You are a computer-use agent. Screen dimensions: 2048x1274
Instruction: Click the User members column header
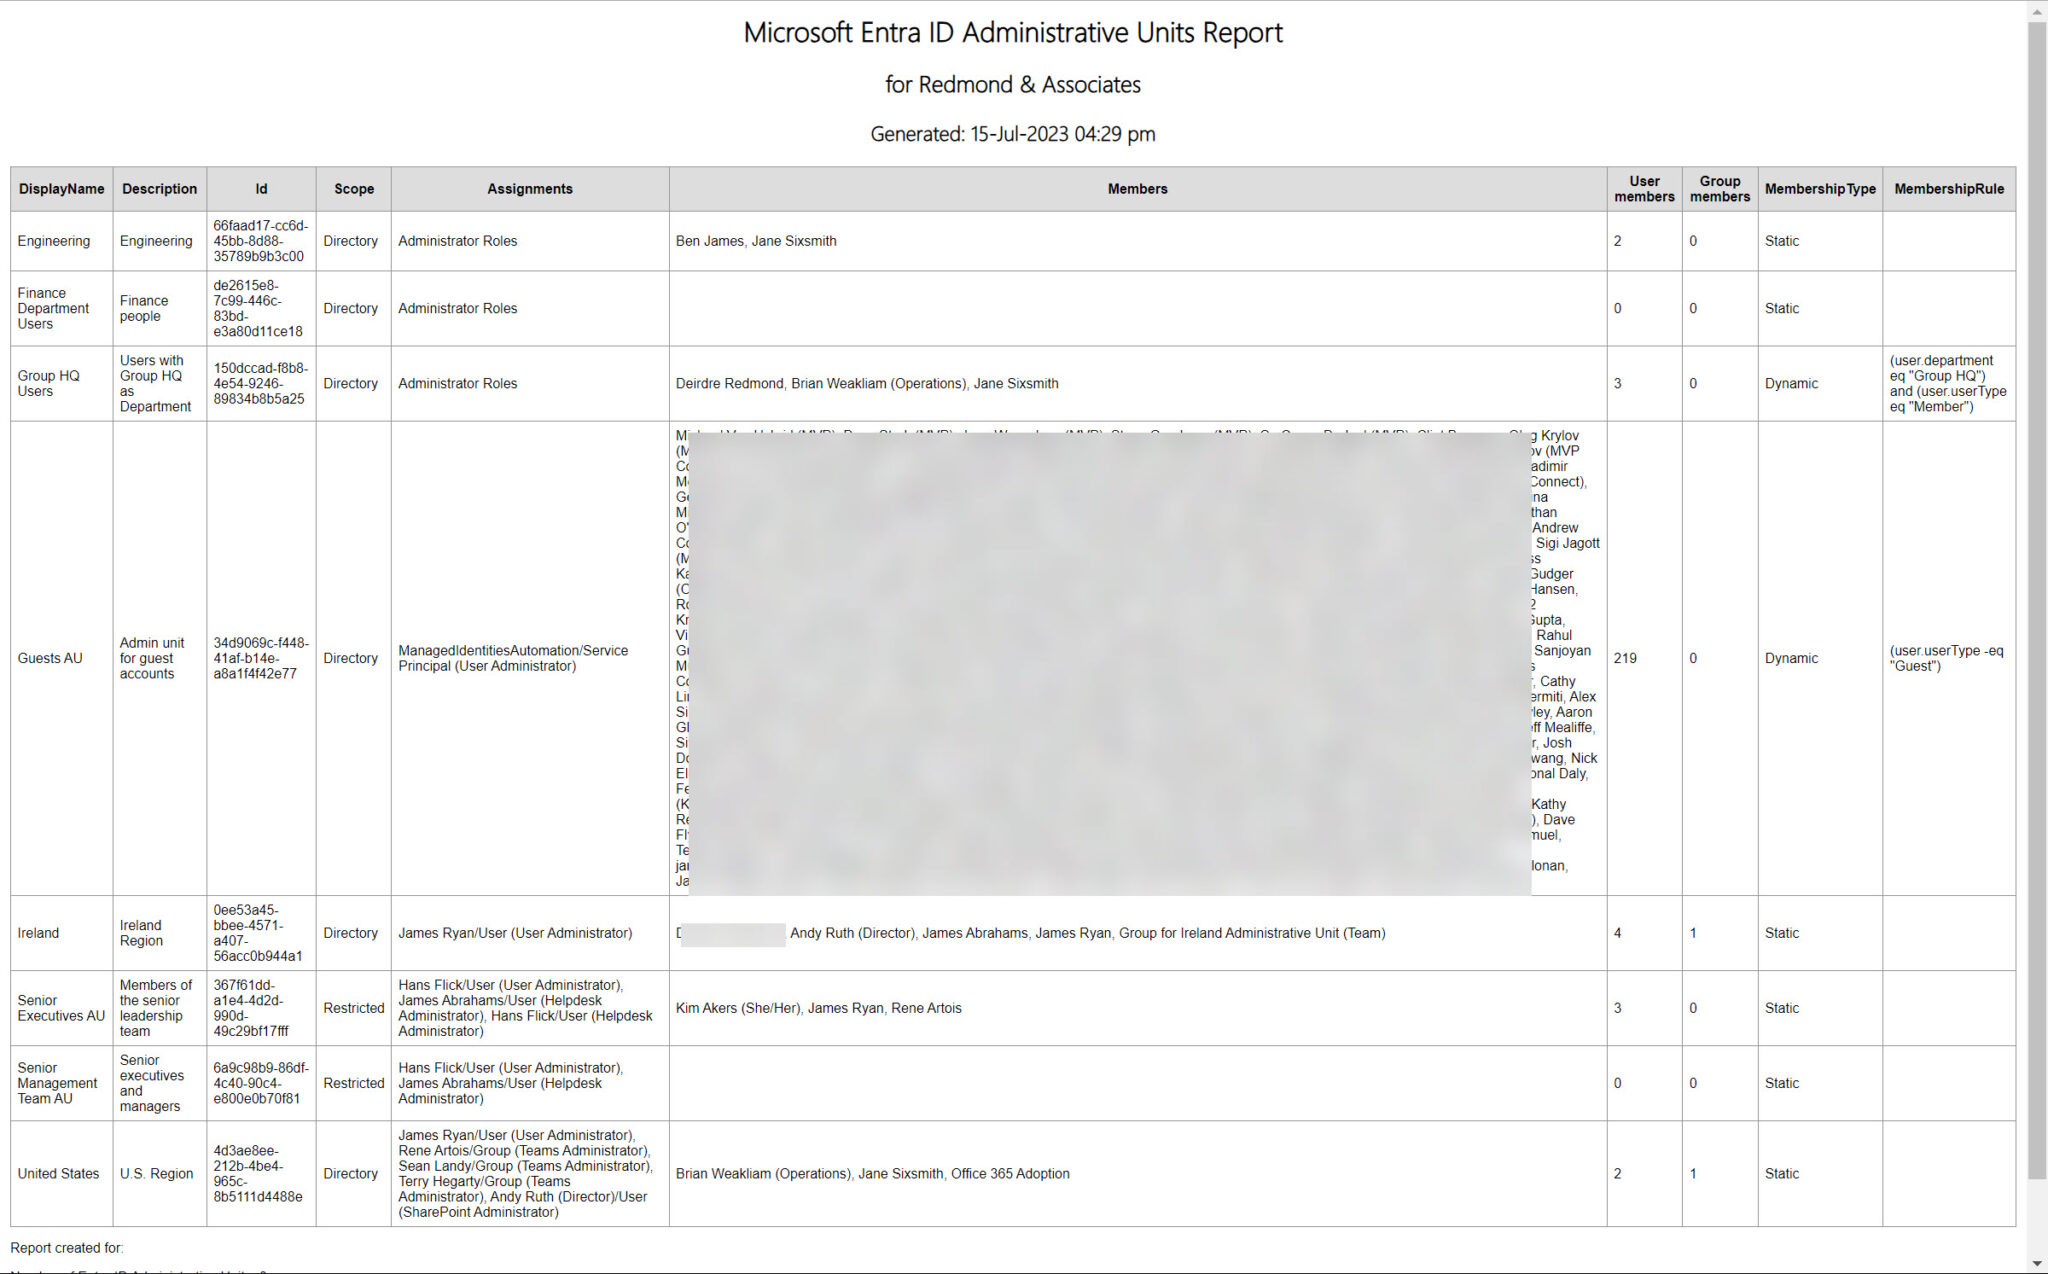coord(1644,188)
